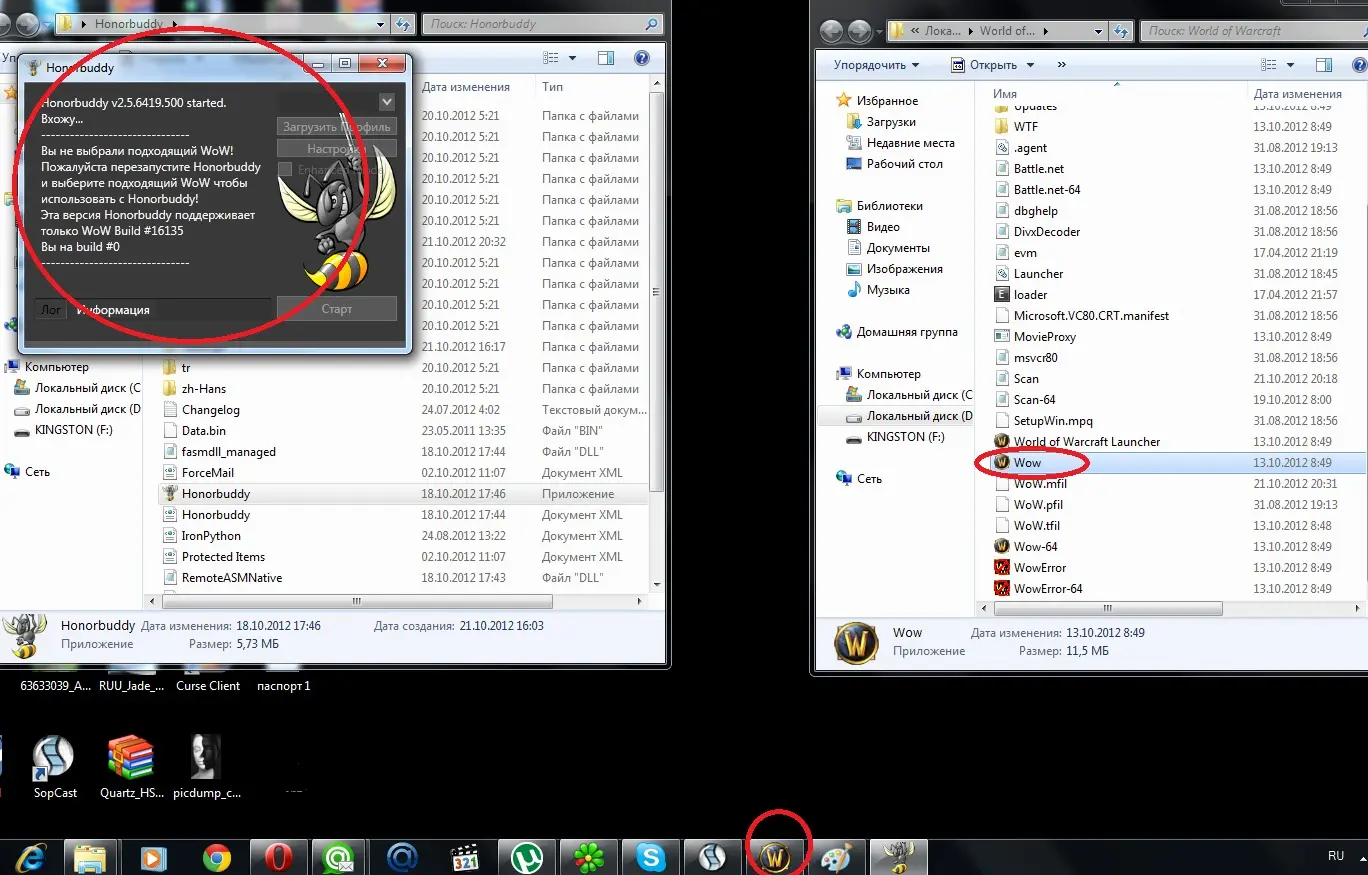The image size is (1368, 875).
Task: Click the Настройки button in Honorbuddy
Action: [x=336, y=148]
